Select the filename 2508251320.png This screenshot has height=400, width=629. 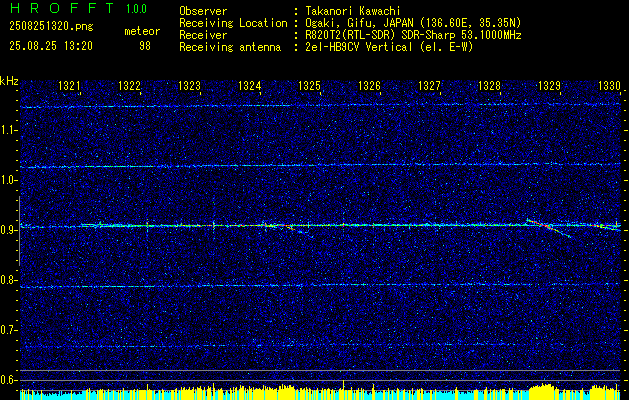(51, 27)
